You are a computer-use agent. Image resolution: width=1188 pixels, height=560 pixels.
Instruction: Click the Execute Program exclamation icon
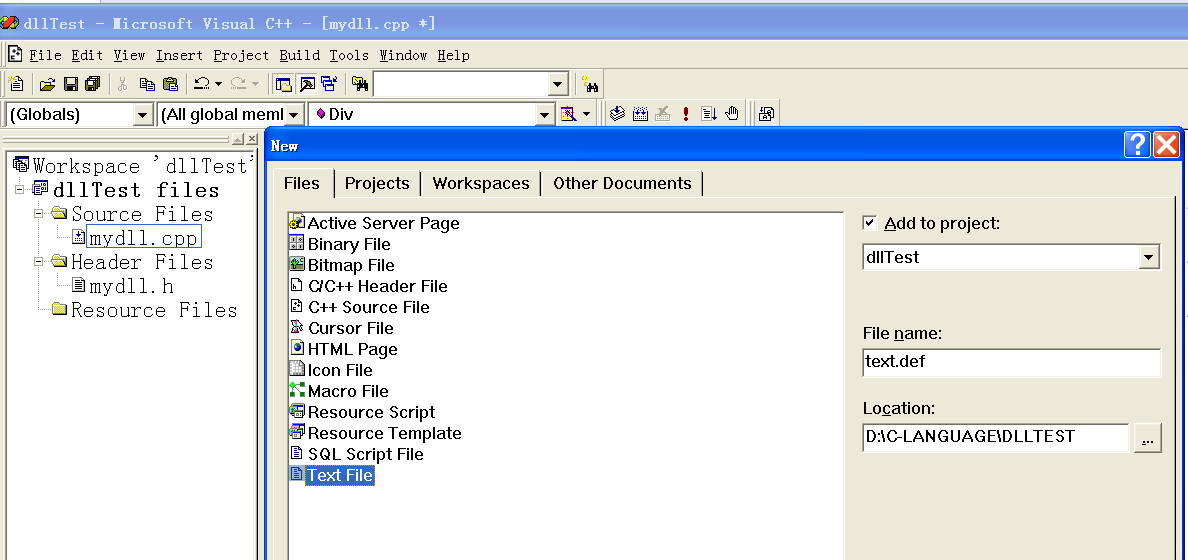[x=686, y=114]
